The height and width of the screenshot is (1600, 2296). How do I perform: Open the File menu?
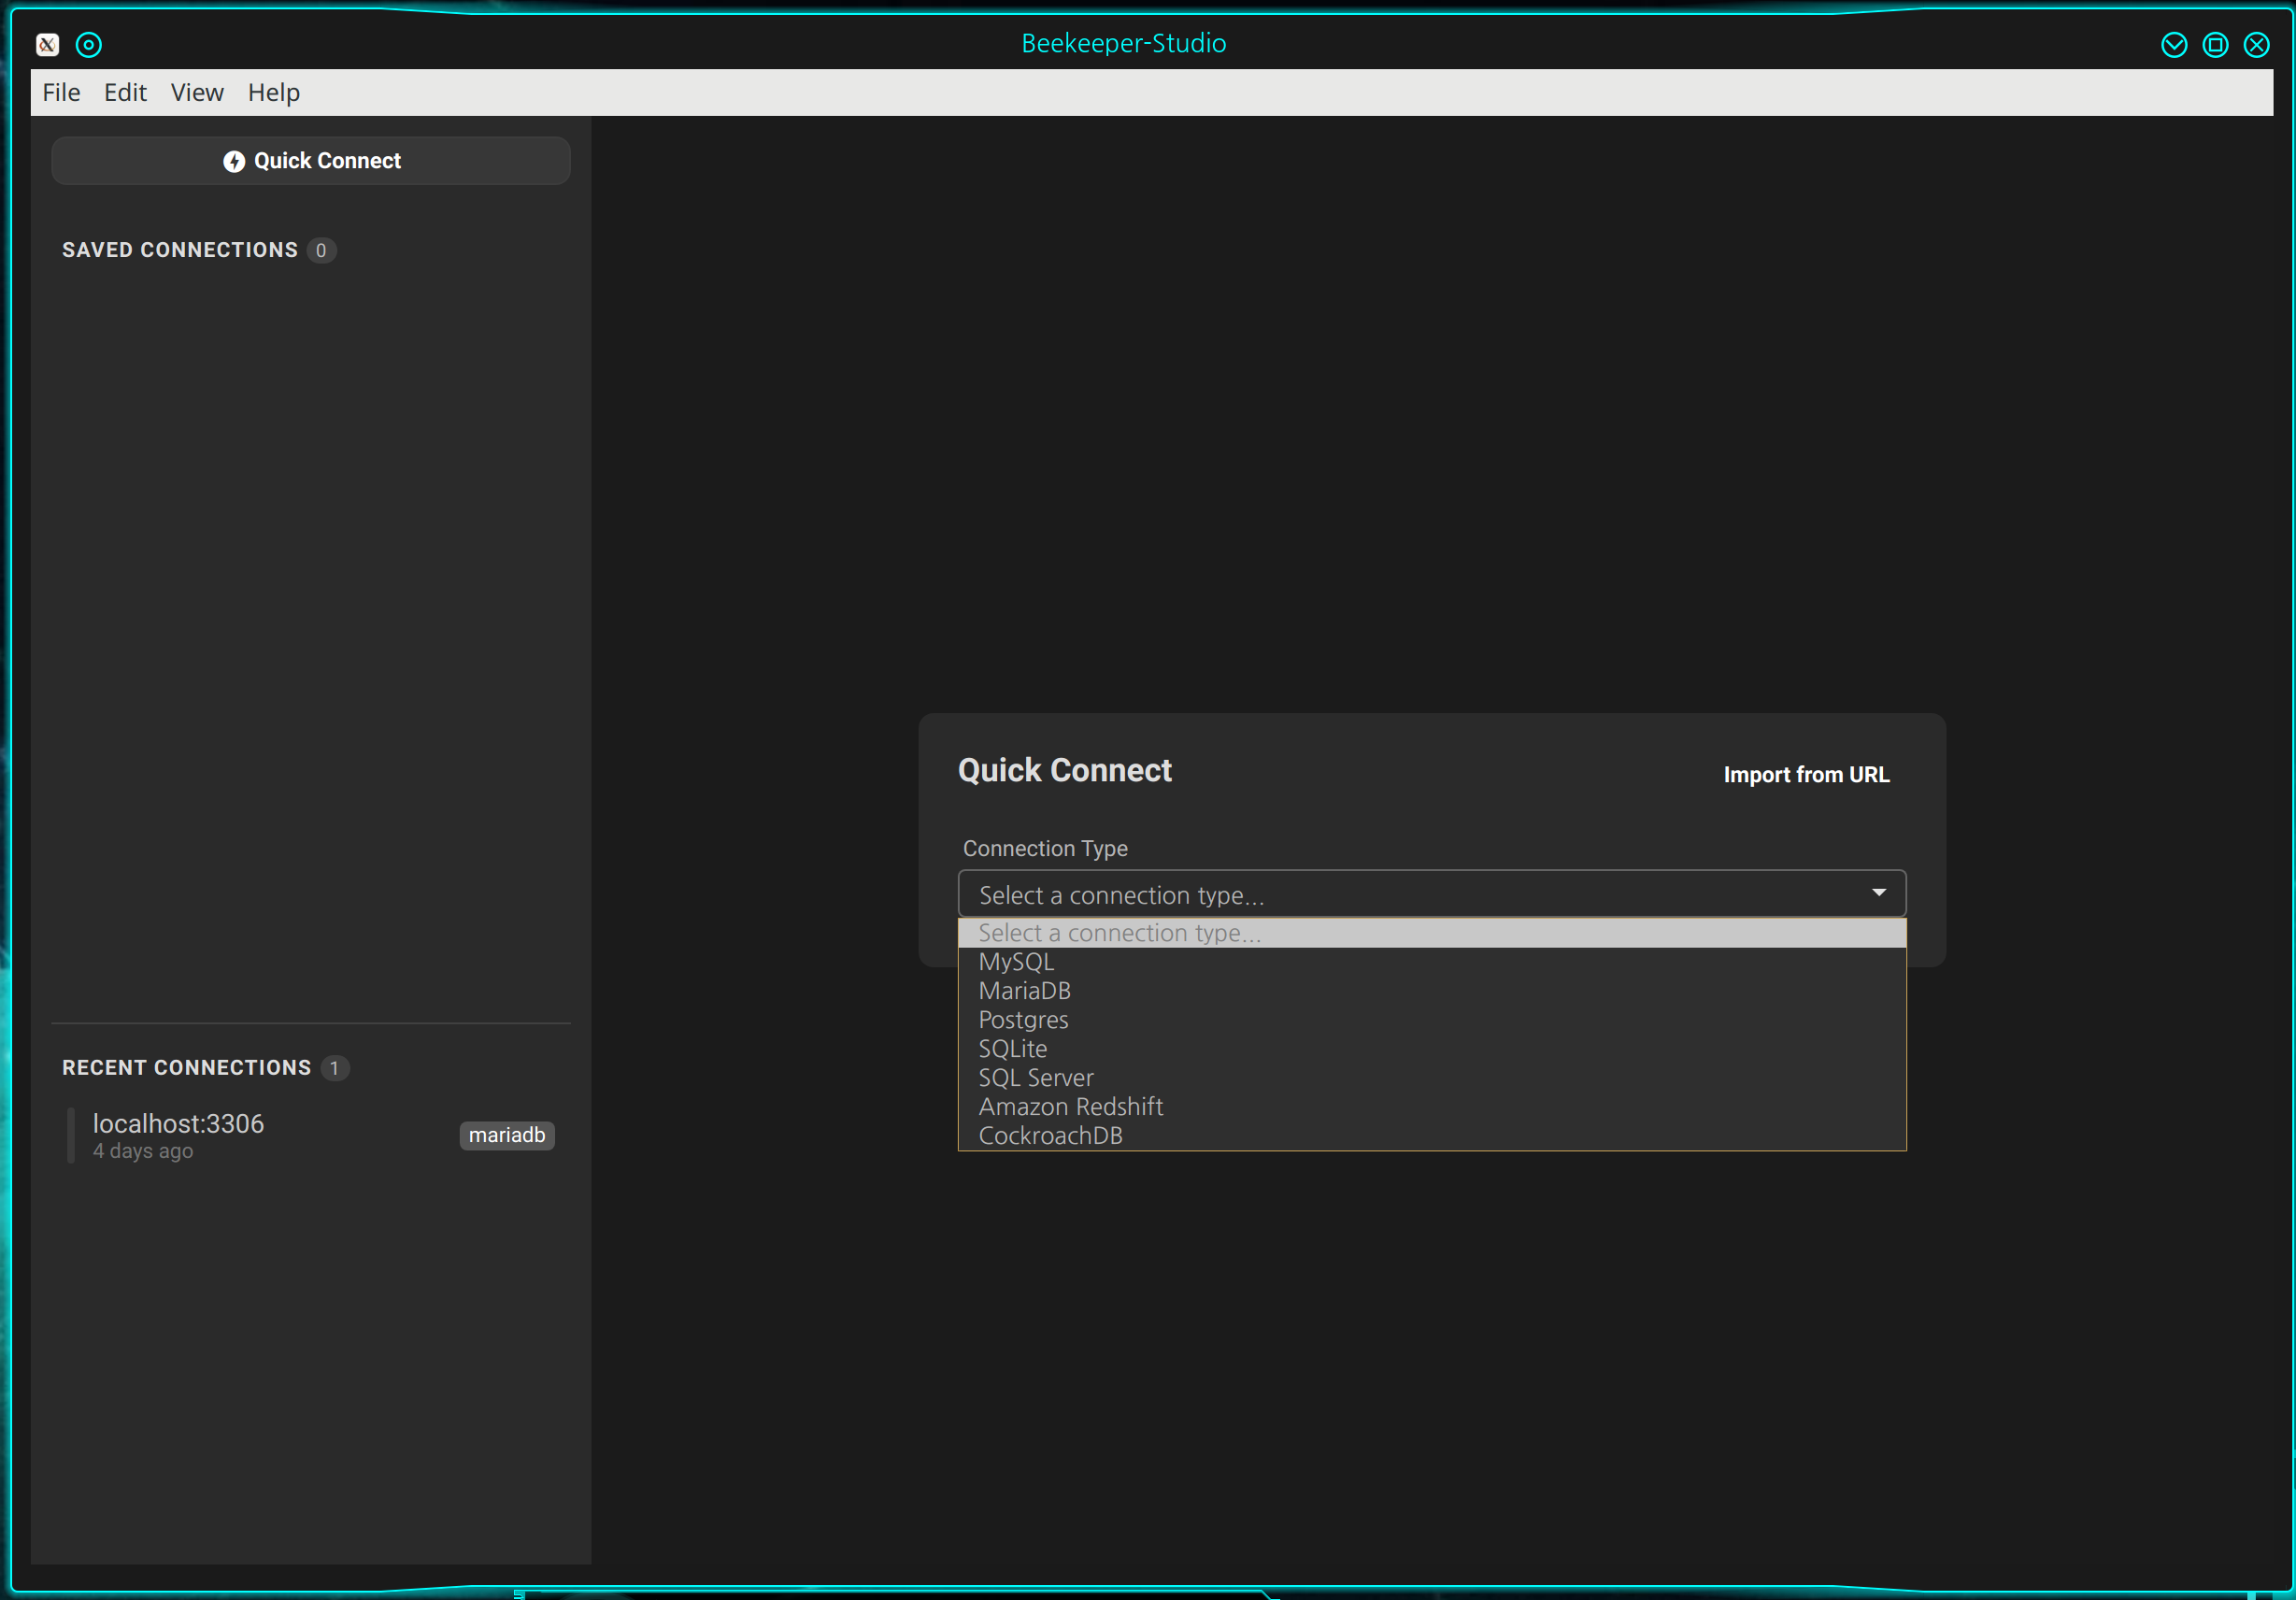pos(61,92)
